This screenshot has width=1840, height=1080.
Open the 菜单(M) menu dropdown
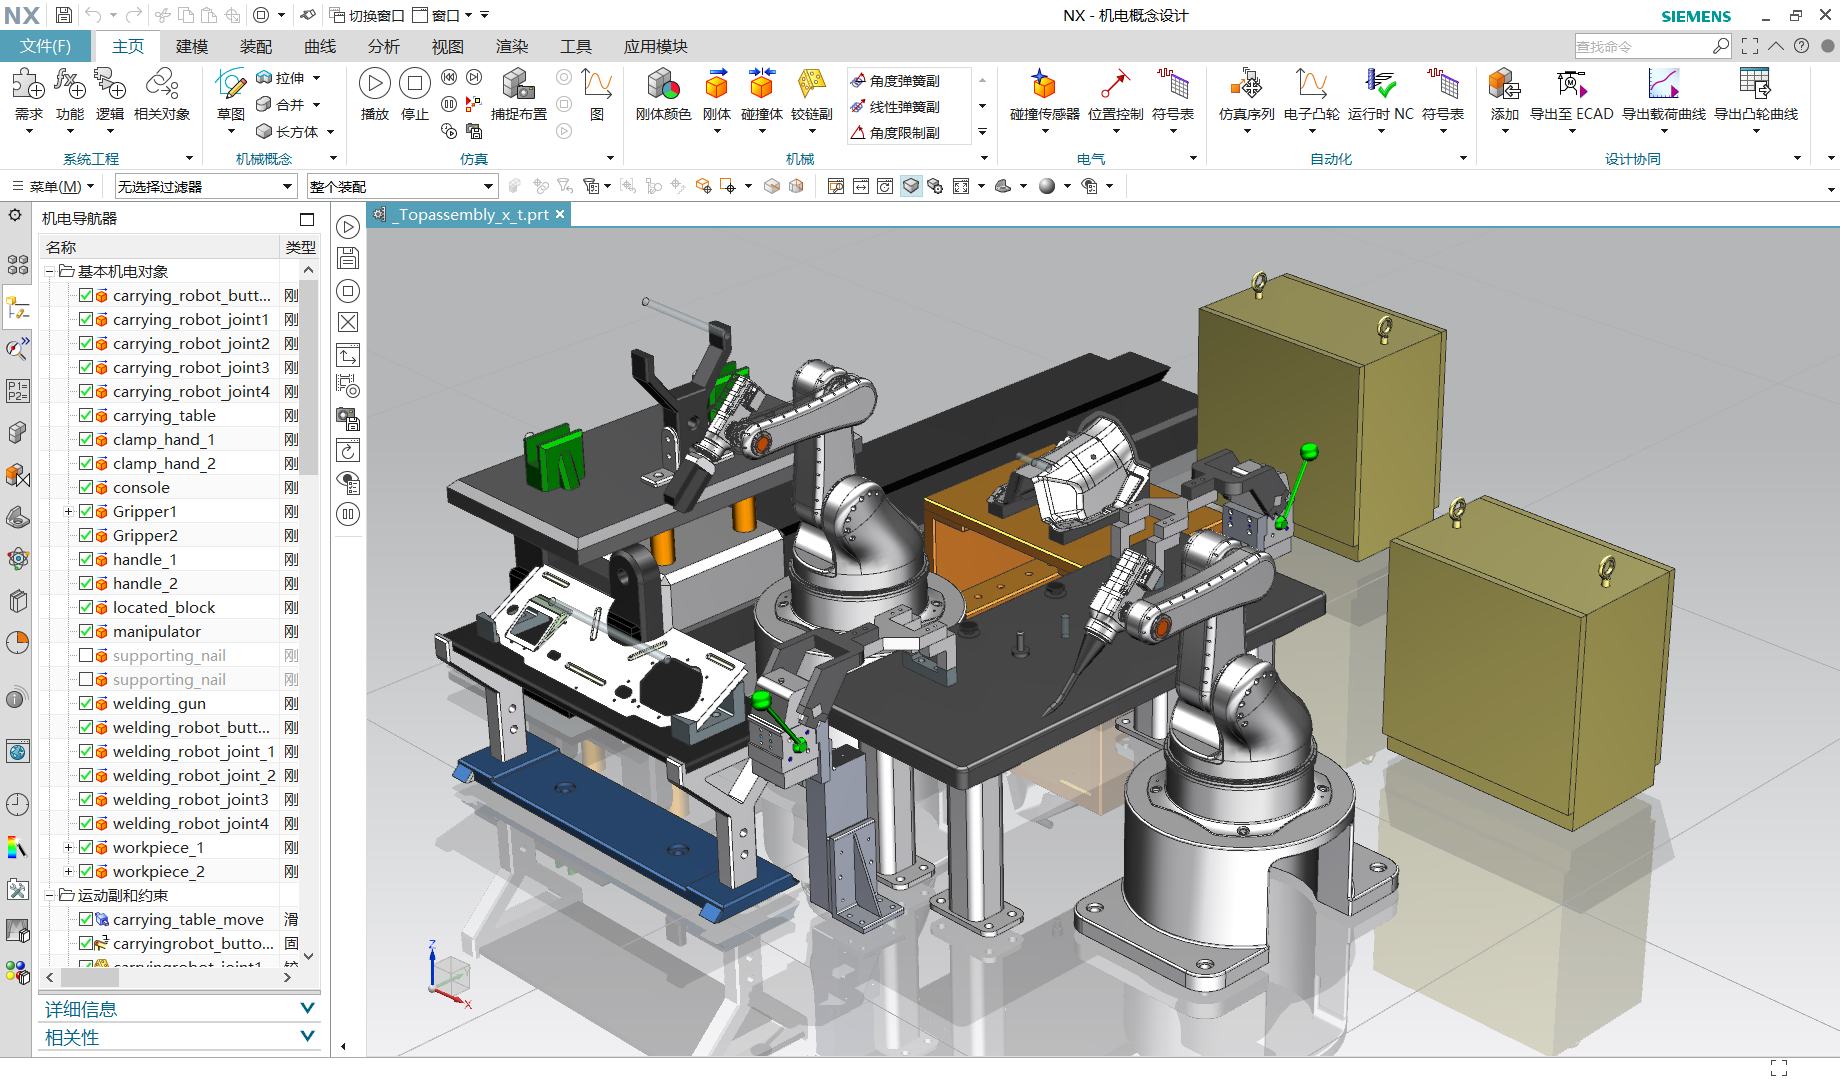[x=53, y=186]
